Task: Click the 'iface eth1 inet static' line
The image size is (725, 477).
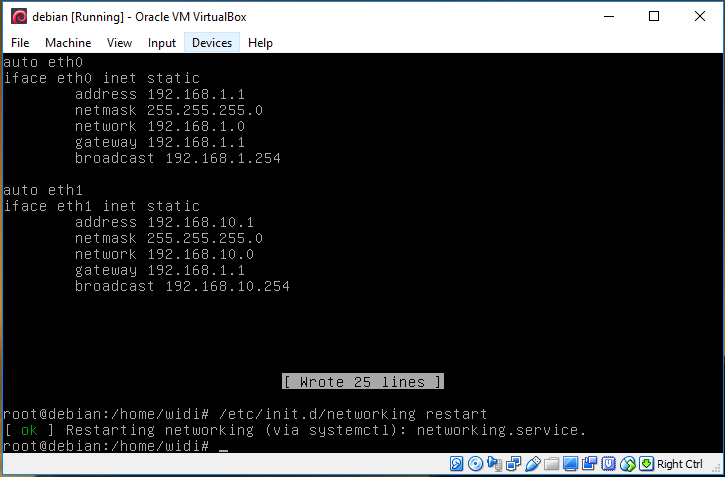Action: [102, 206]
